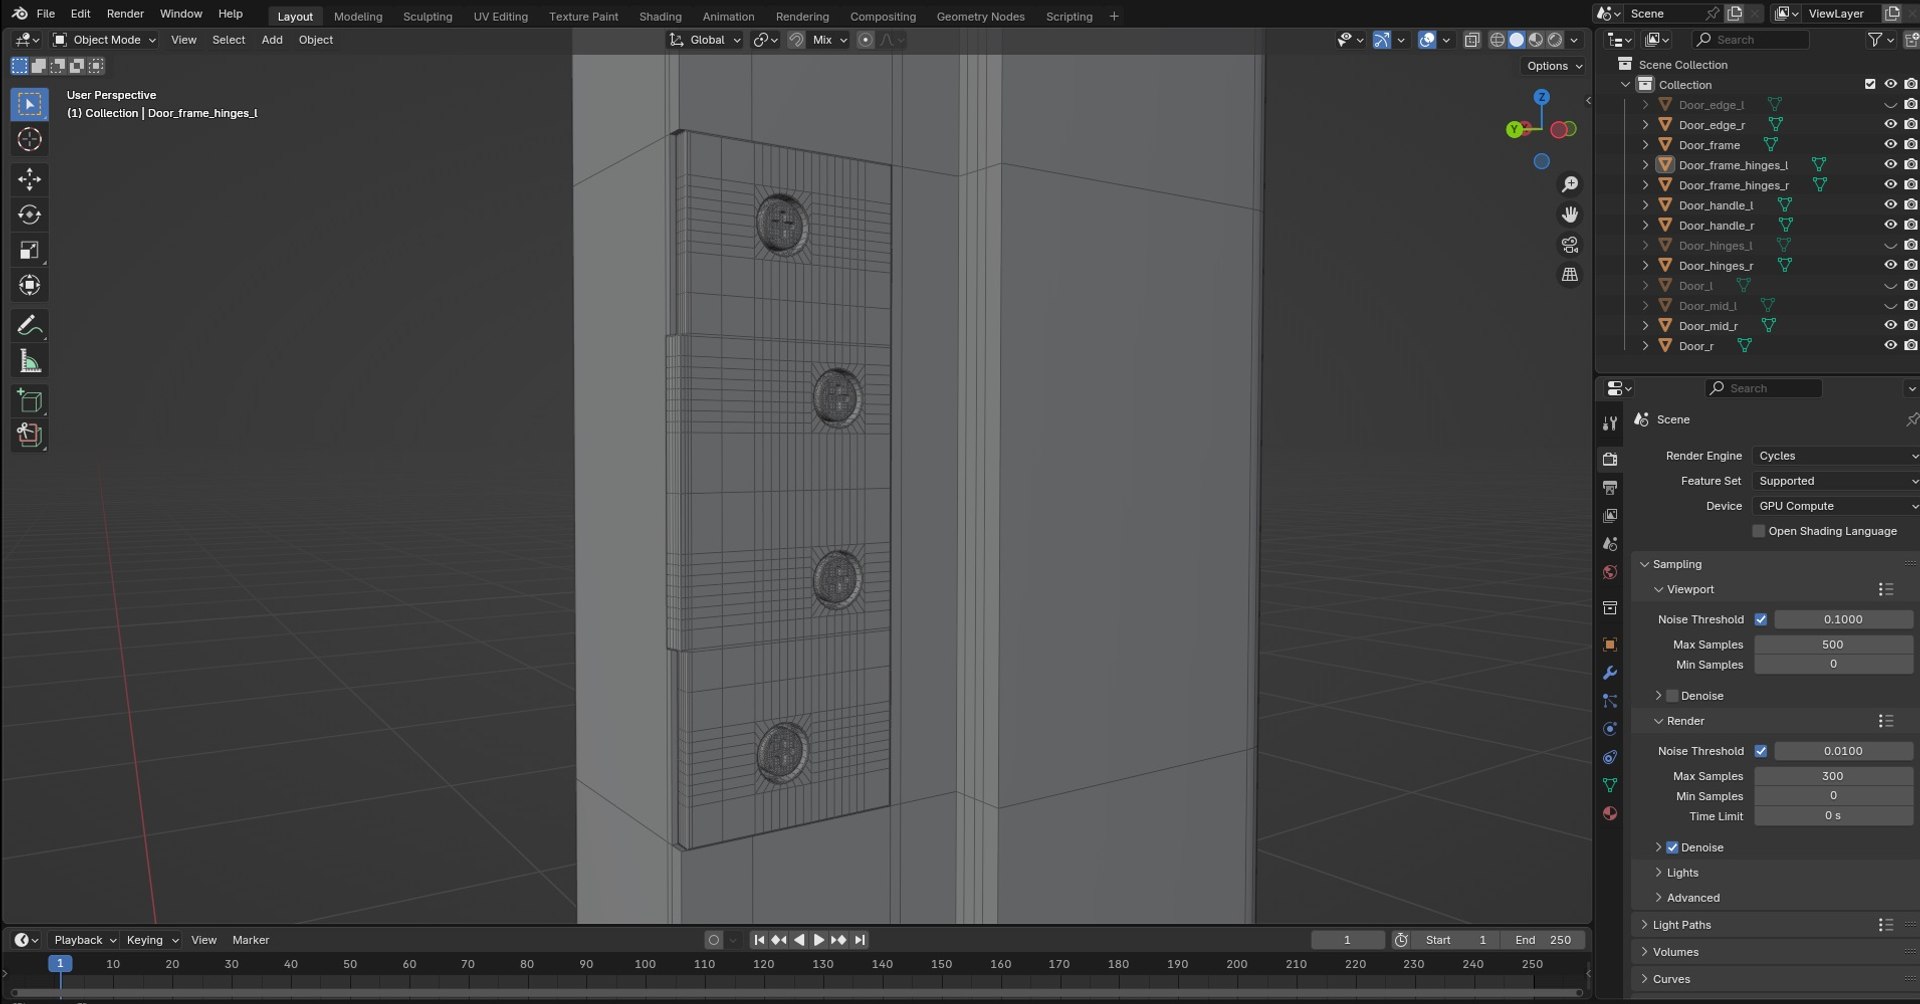Open the Render Engine dropdown

(1836, 456)
